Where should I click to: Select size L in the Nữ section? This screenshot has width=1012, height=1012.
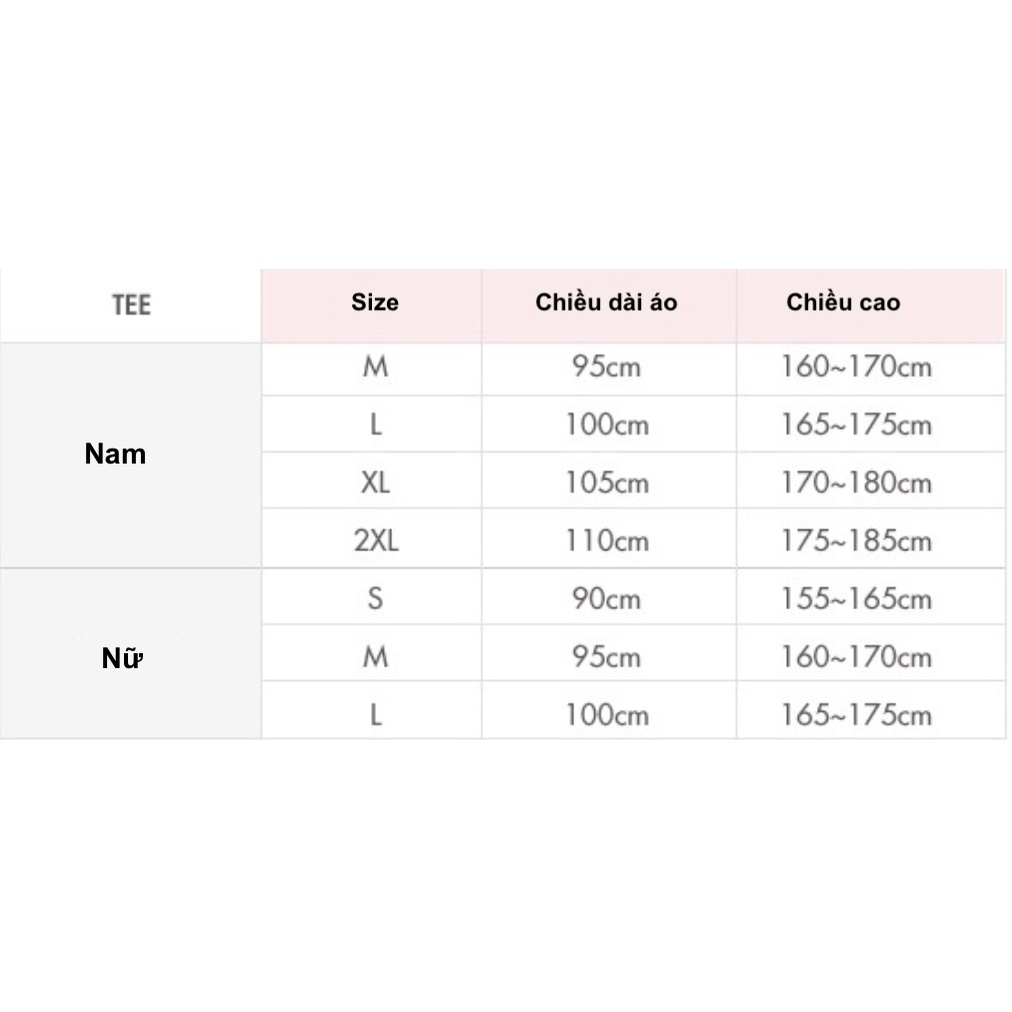[375, 715]
